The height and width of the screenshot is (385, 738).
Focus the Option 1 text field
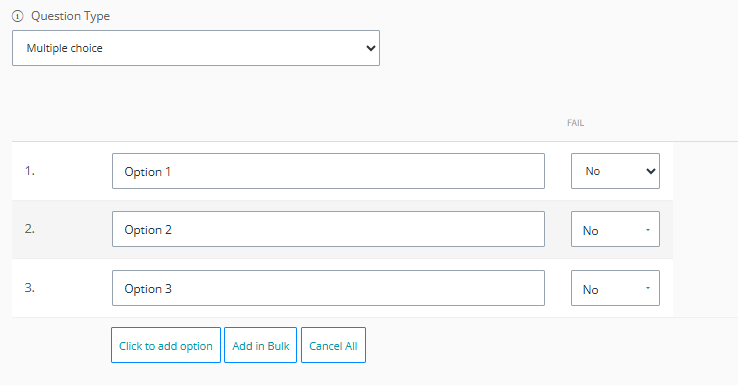click(328, 171)
